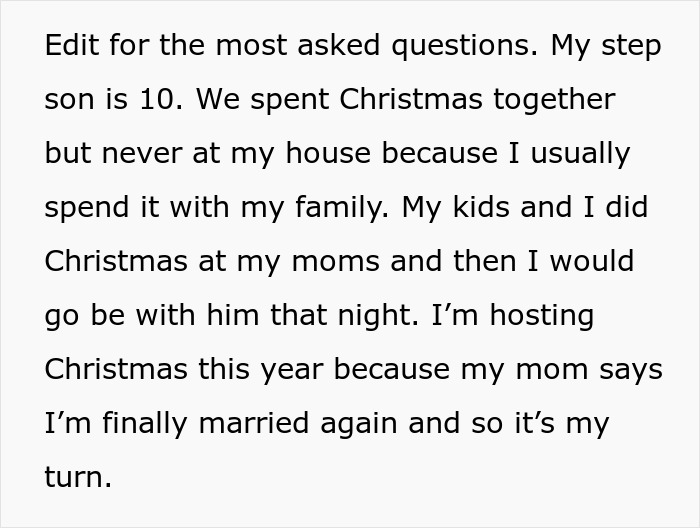
Task: Click the word "night" in the paragraph
Action: (x=359, y=316)
